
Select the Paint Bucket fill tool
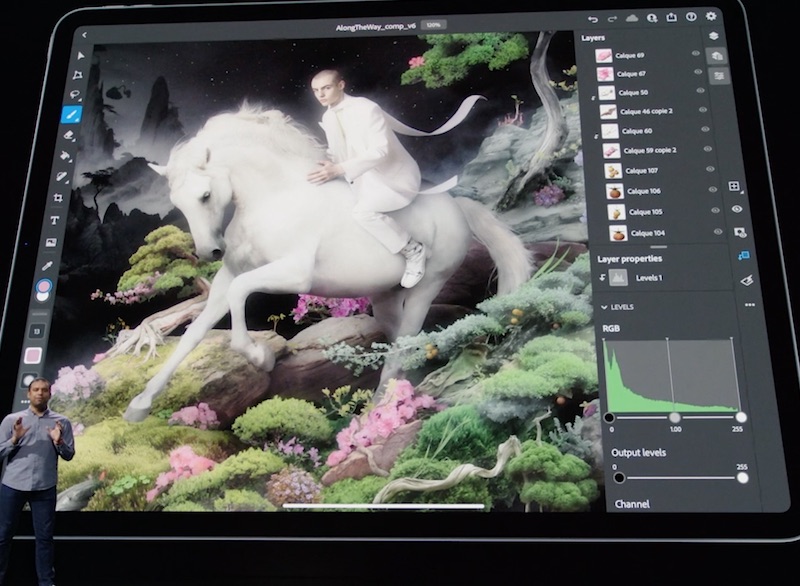[x=65, y=156]
